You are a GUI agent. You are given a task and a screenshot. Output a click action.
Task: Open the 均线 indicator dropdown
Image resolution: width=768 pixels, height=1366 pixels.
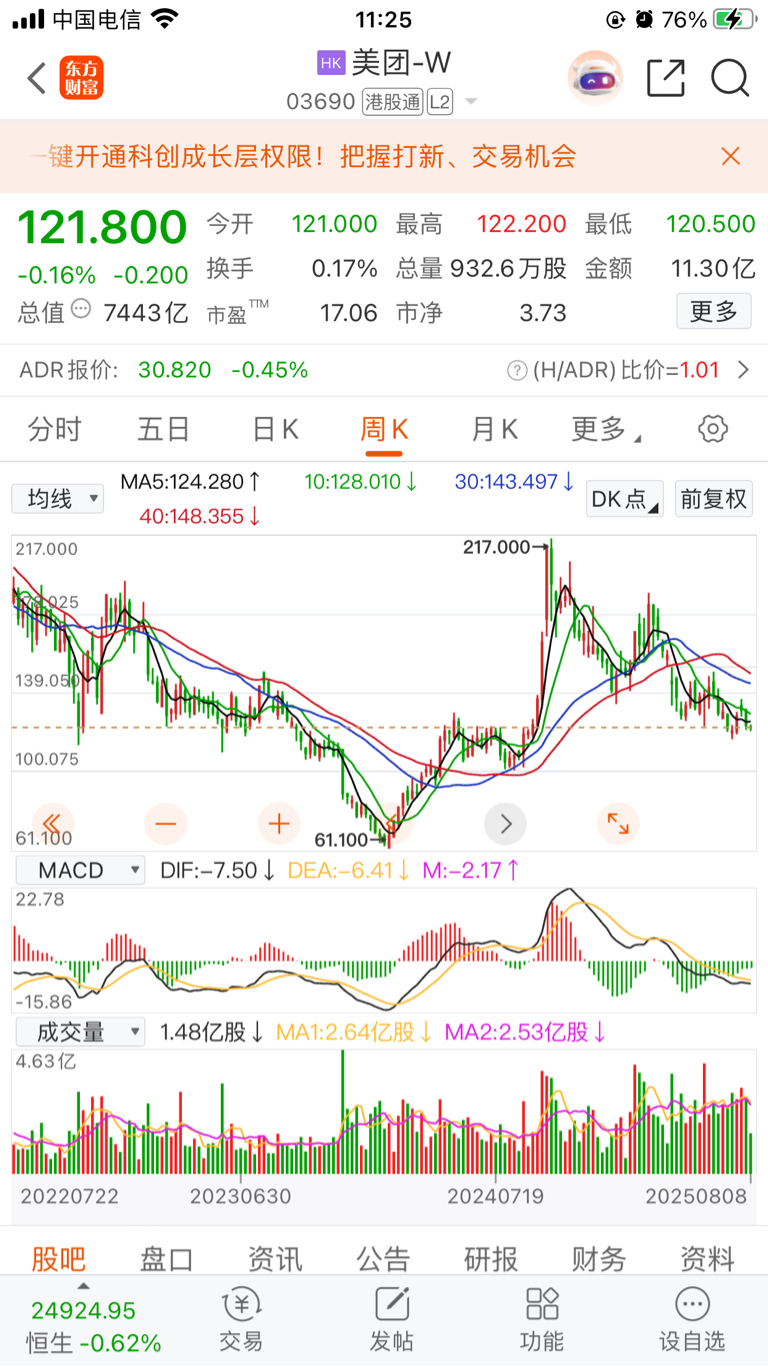coord(57,498)
